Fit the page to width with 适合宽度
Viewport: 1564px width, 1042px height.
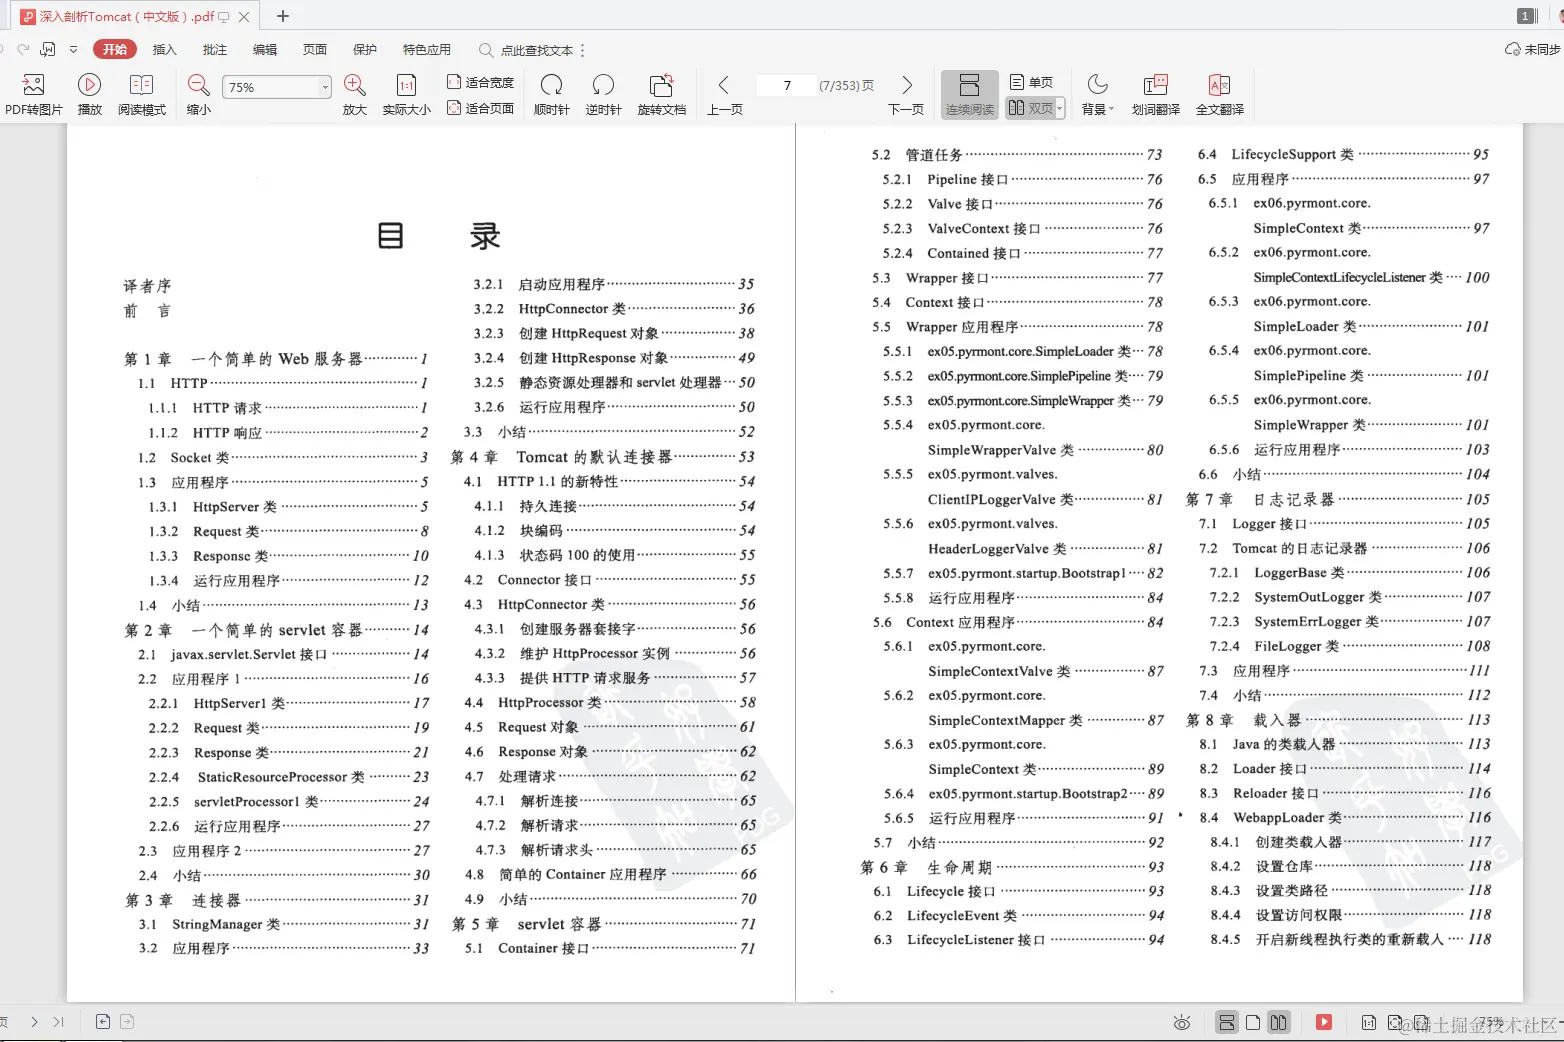pos(480,82)
